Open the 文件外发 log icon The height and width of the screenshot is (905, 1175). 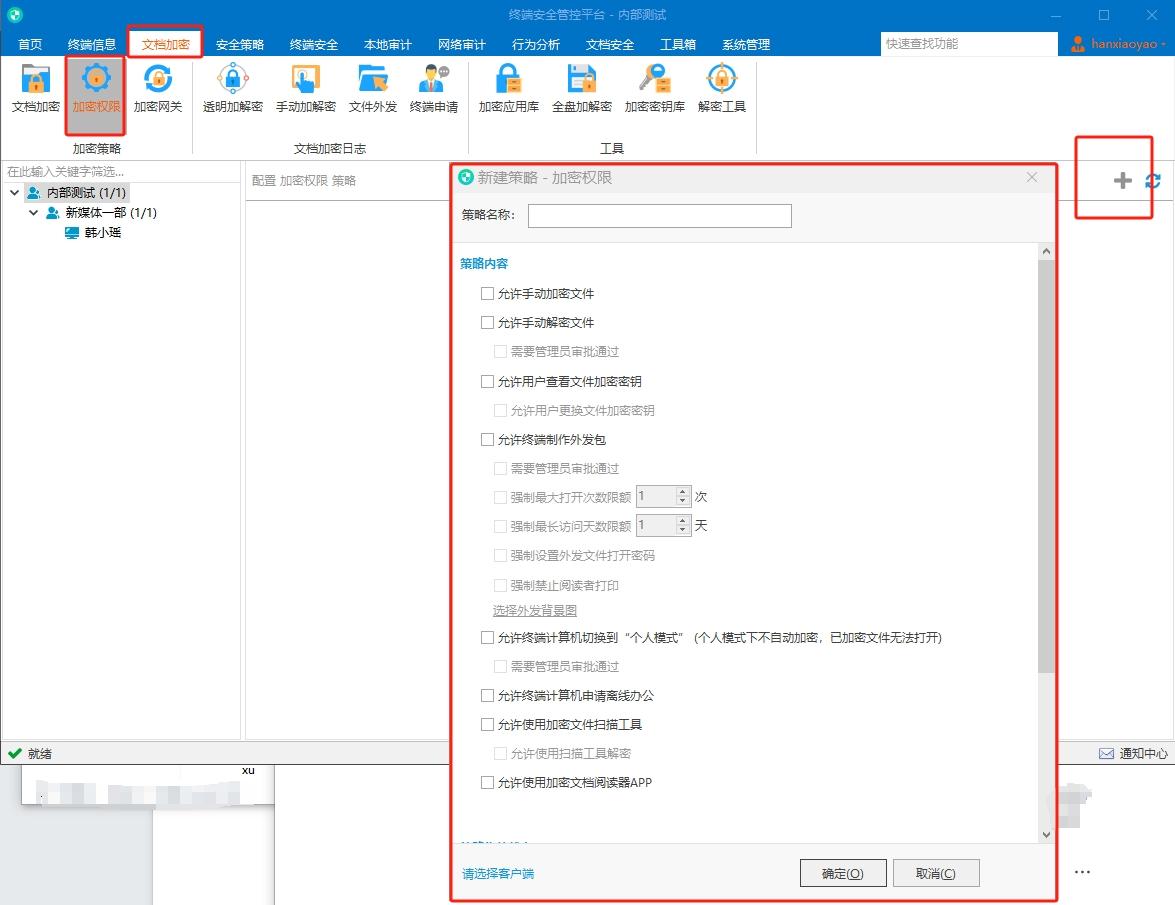tap(372, 88)
